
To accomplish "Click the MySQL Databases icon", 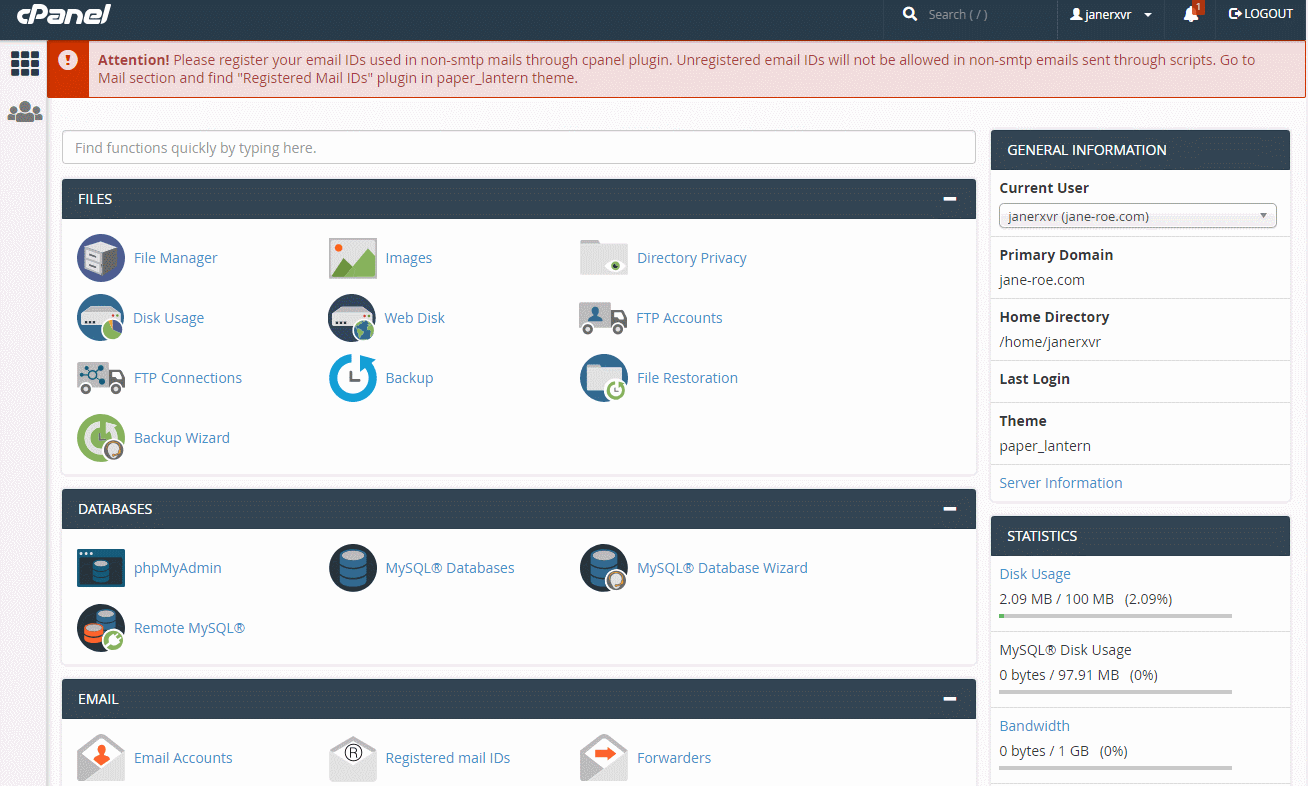I will tap(353, 568).
